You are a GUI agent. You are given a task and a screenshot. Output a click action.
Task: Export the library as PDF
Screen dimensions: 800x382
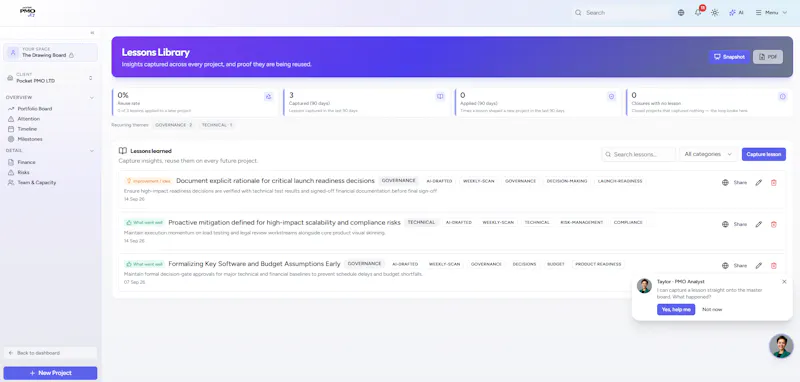768,57
